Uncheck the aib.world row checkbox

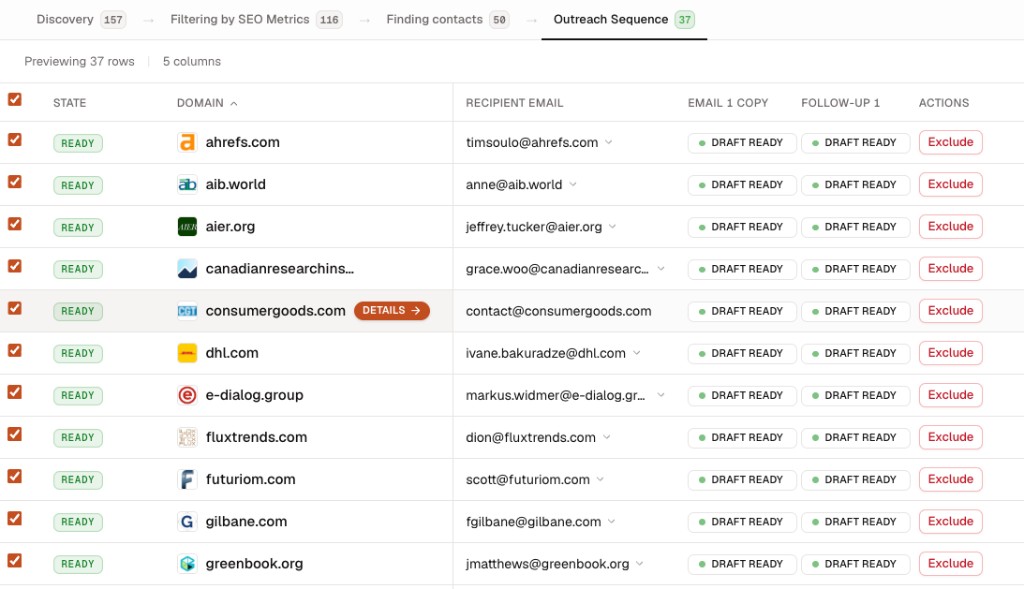click(14, 182)
